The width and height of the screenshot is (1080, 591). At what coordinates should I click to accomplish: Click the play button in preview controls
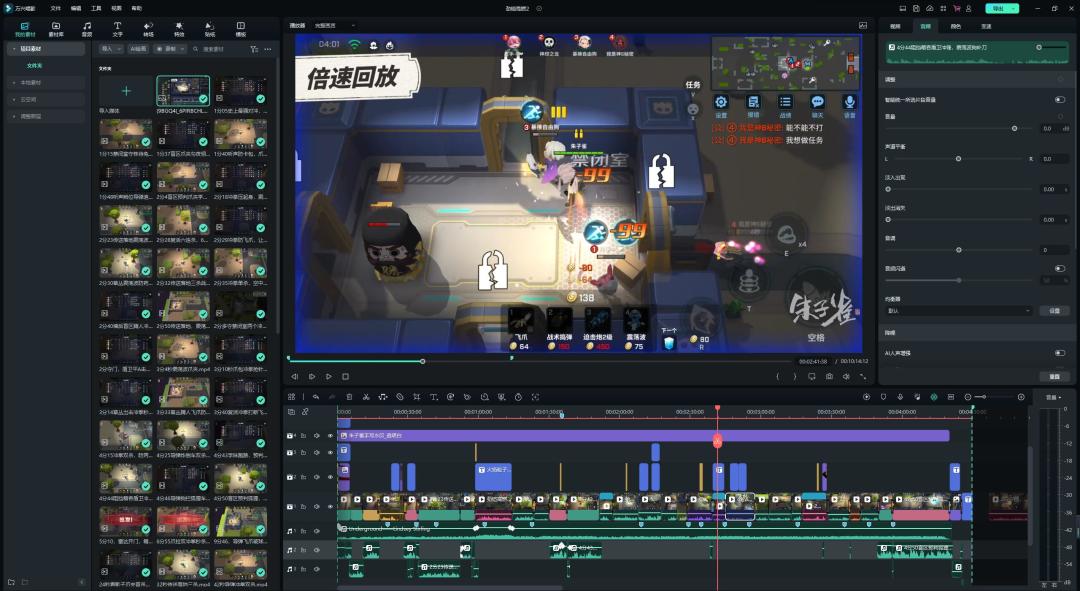pos(329,377)
